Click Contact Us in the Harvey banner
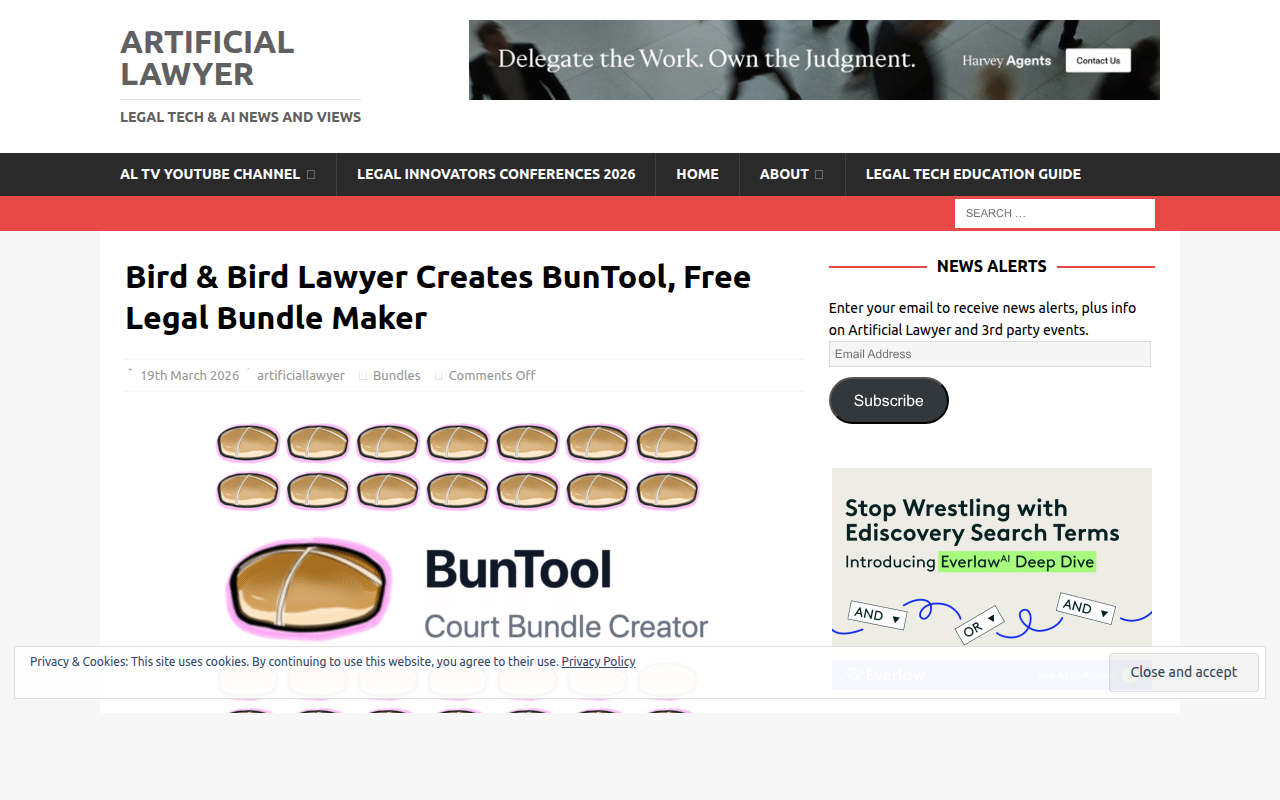 [x=1098, y=61]
